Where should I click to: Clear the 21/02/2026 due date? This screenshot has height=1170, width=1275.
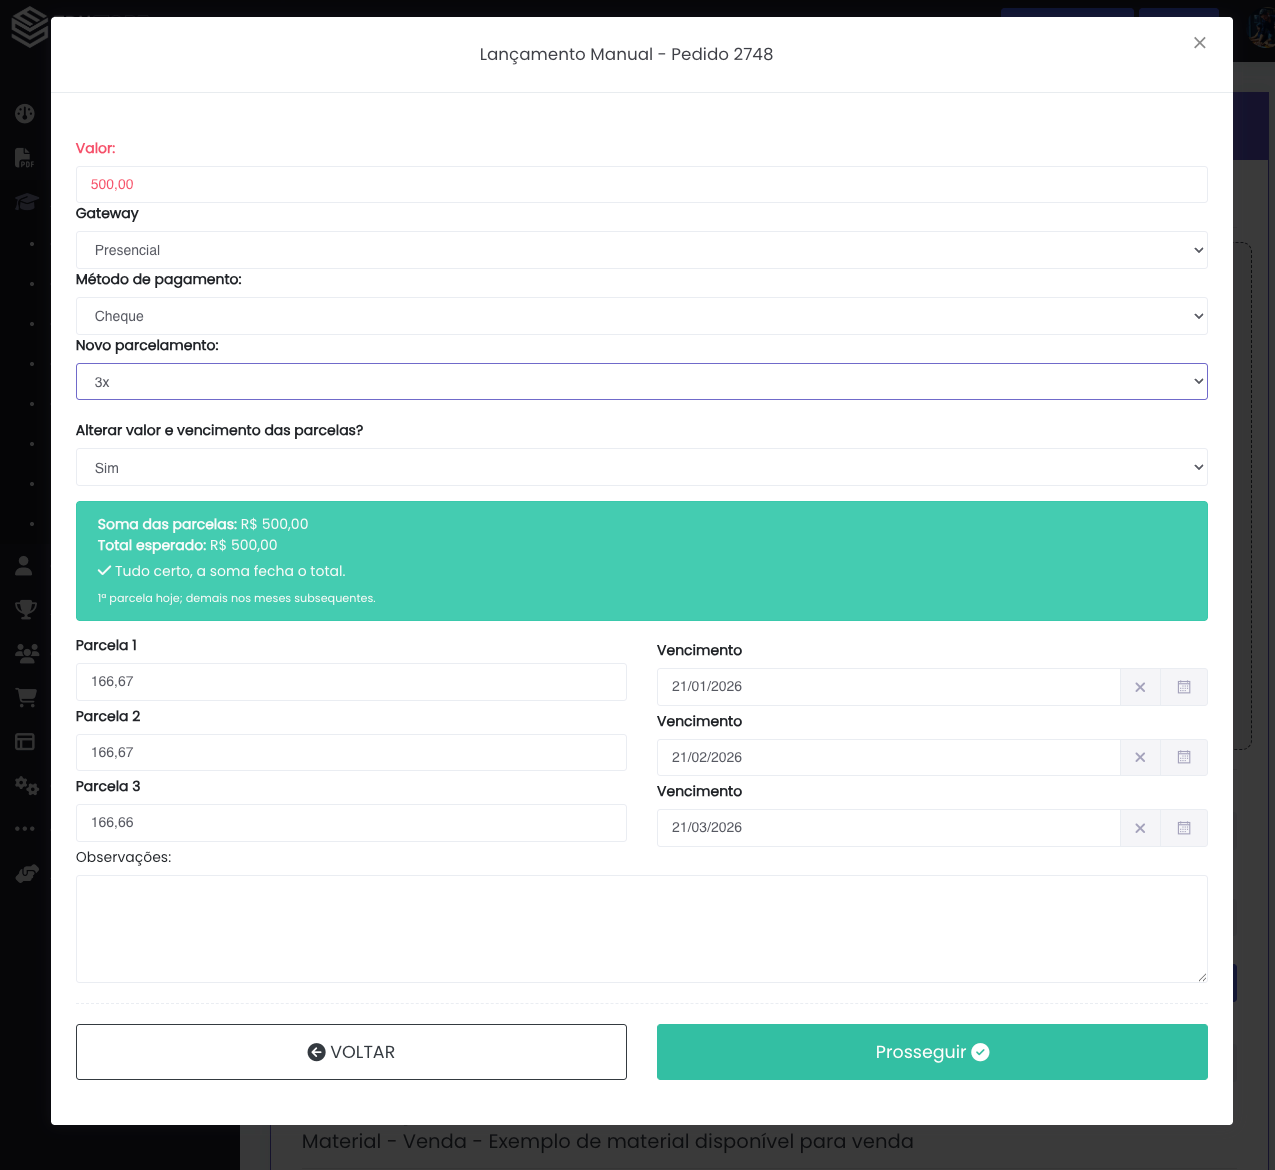click(x=1140, y=758)
